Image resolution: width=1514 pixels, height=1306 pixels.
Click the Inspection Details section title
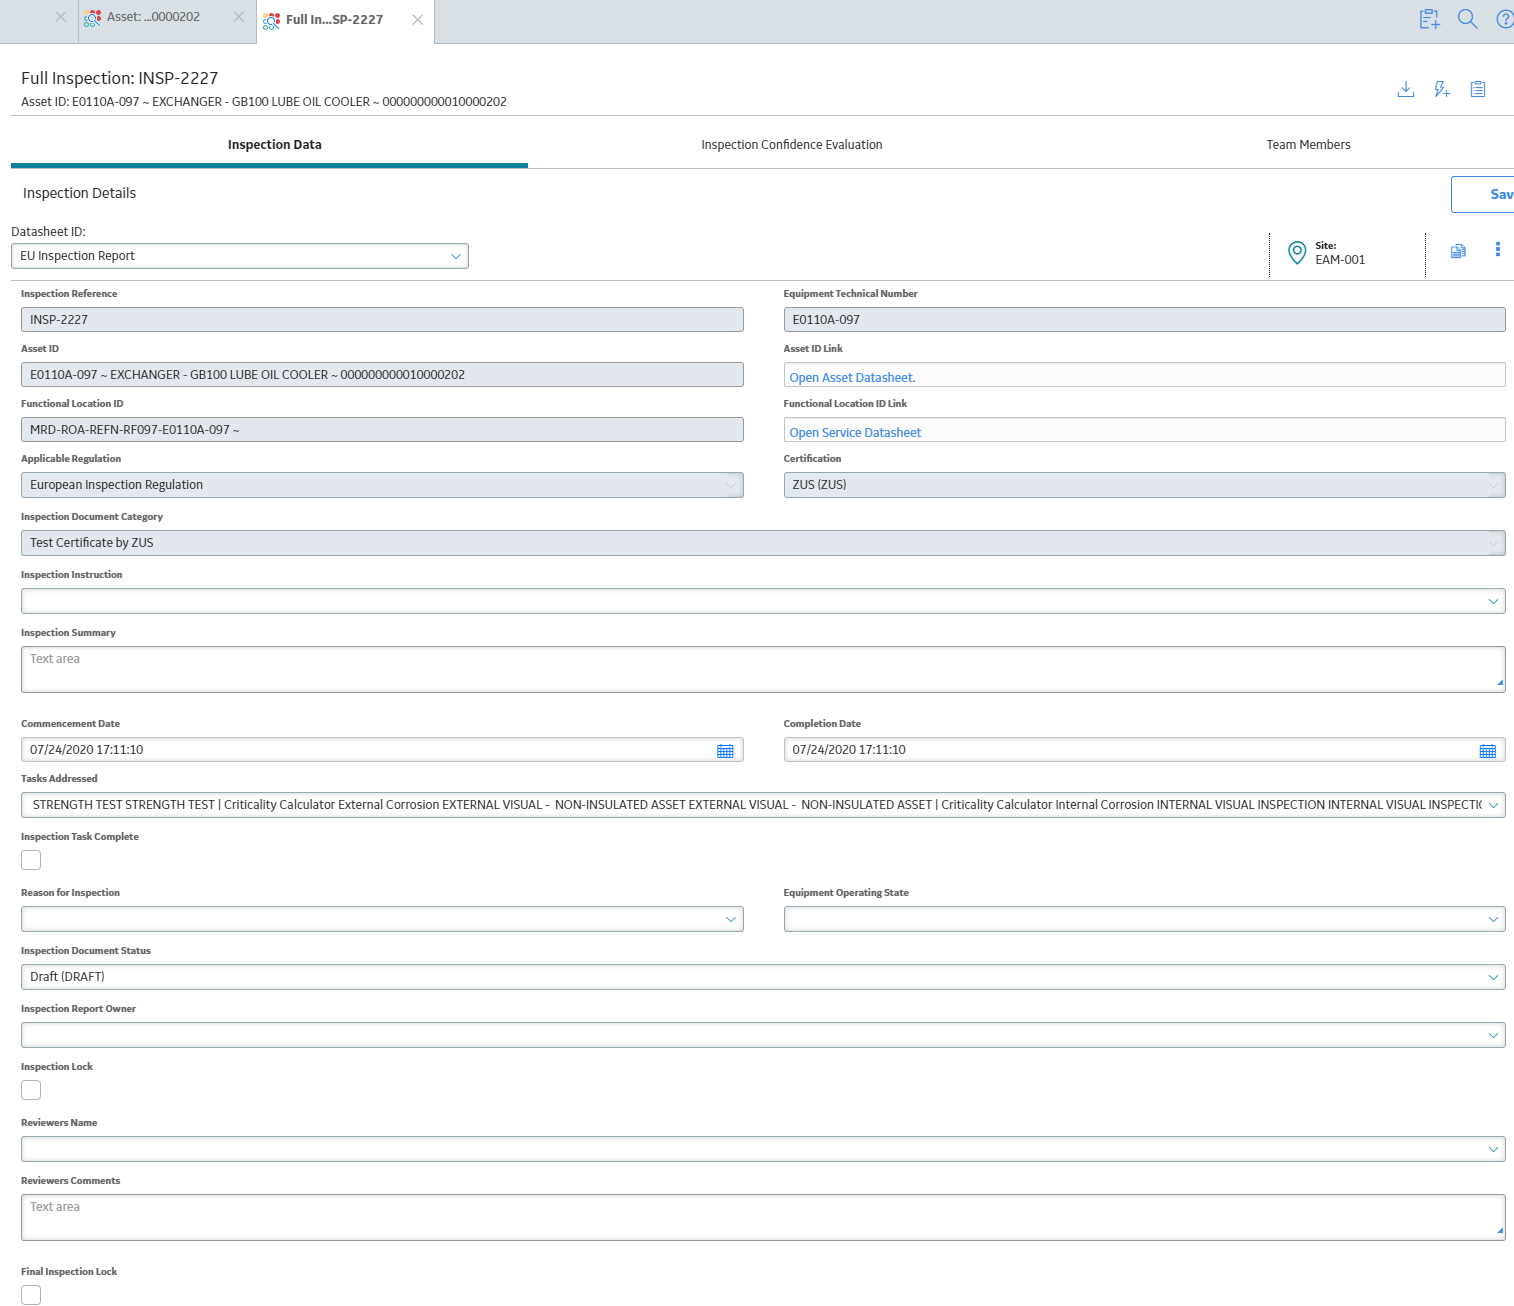tap(79, 193)
